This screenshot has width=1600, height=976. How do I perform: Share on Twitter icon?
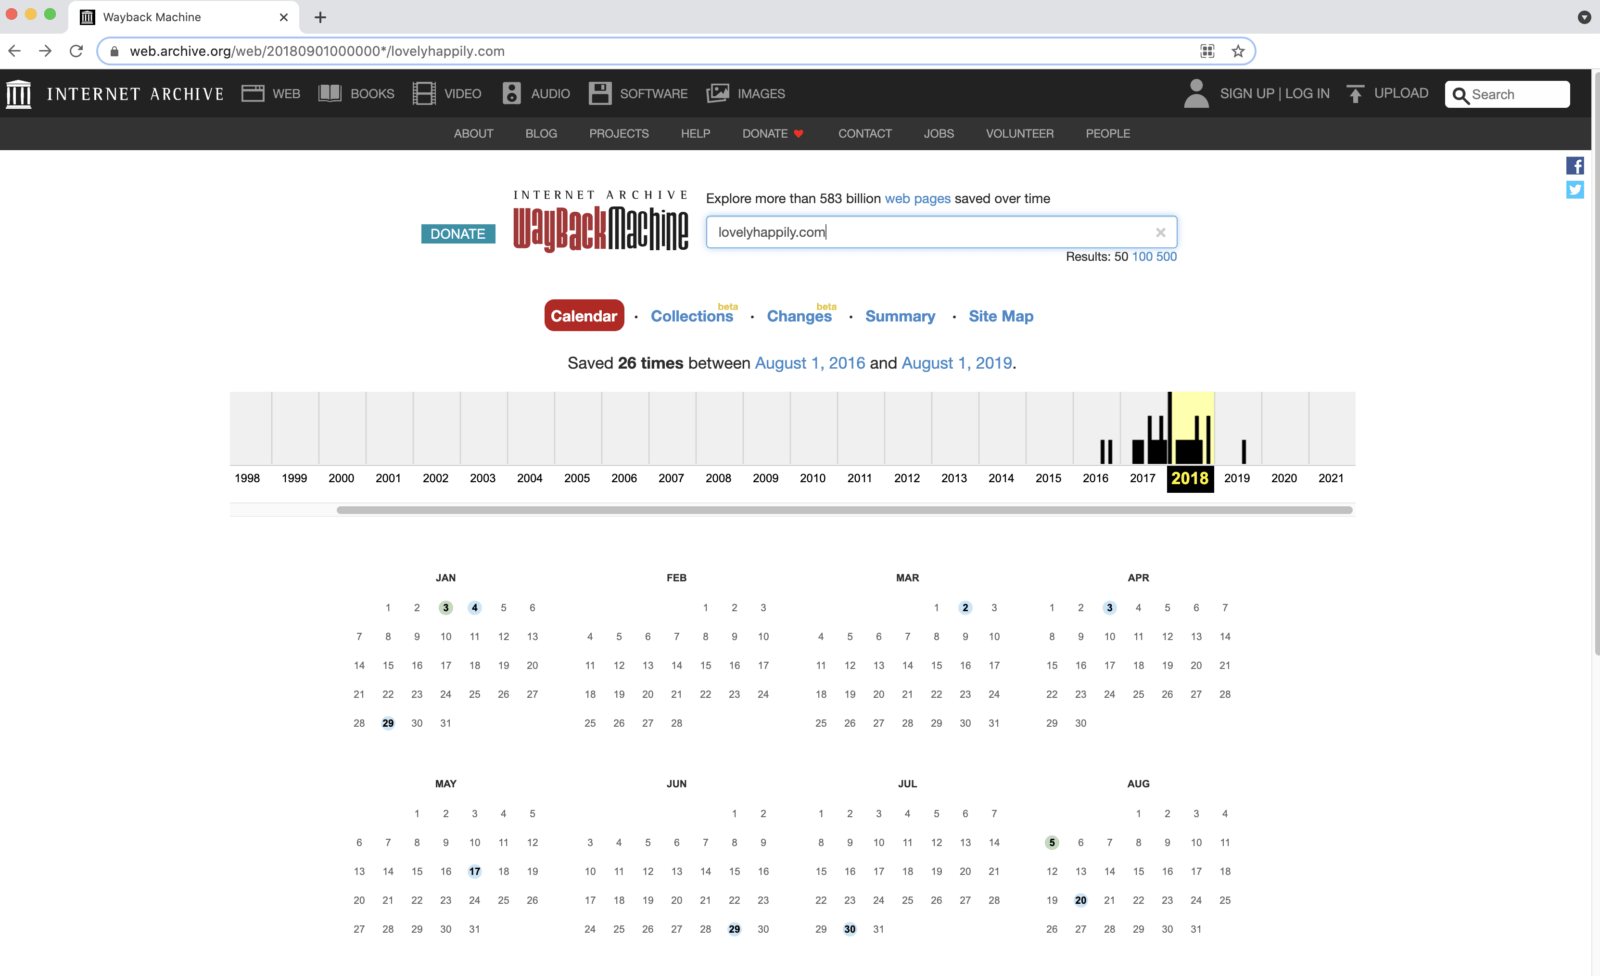[x=1575, y=190]
